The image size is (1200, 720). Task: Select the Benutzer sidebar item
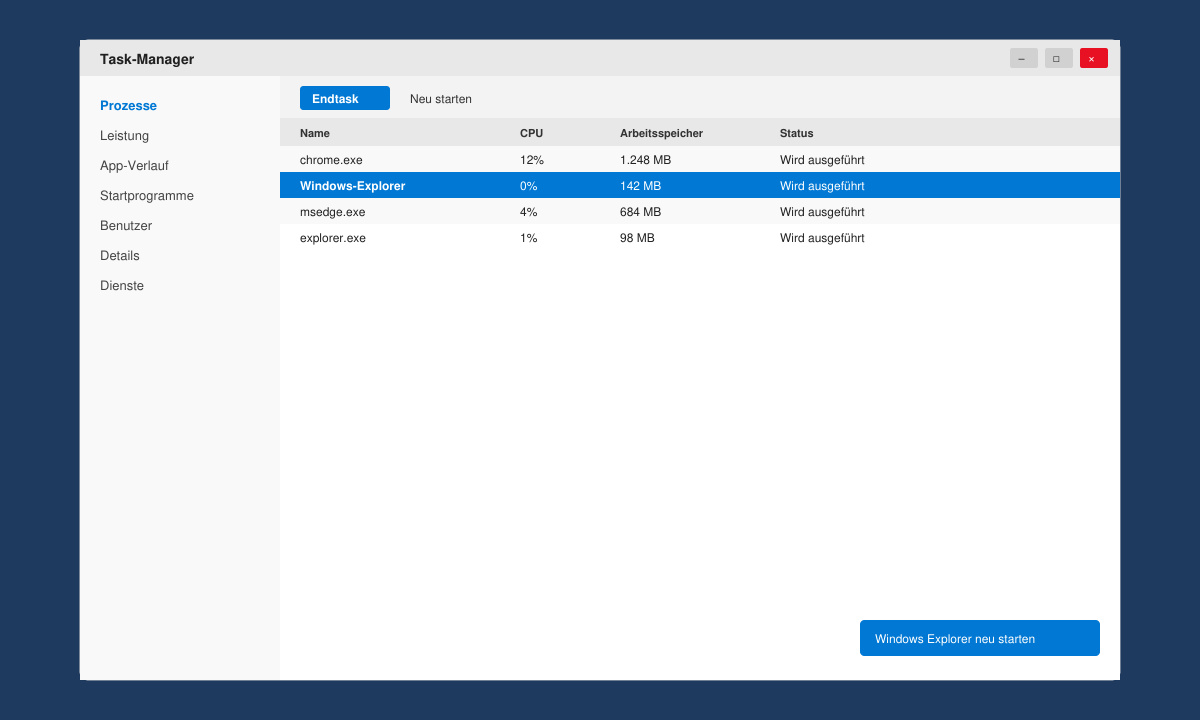126,226
